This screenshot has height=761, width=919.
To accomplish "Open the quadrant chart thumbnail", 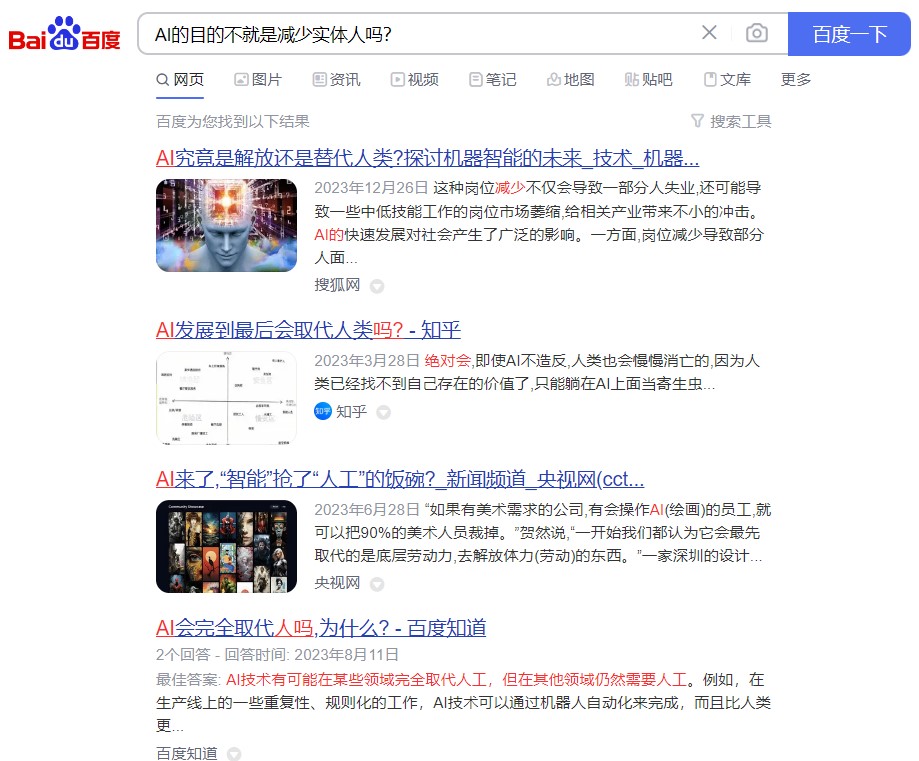I will click(x=226, y=398).
